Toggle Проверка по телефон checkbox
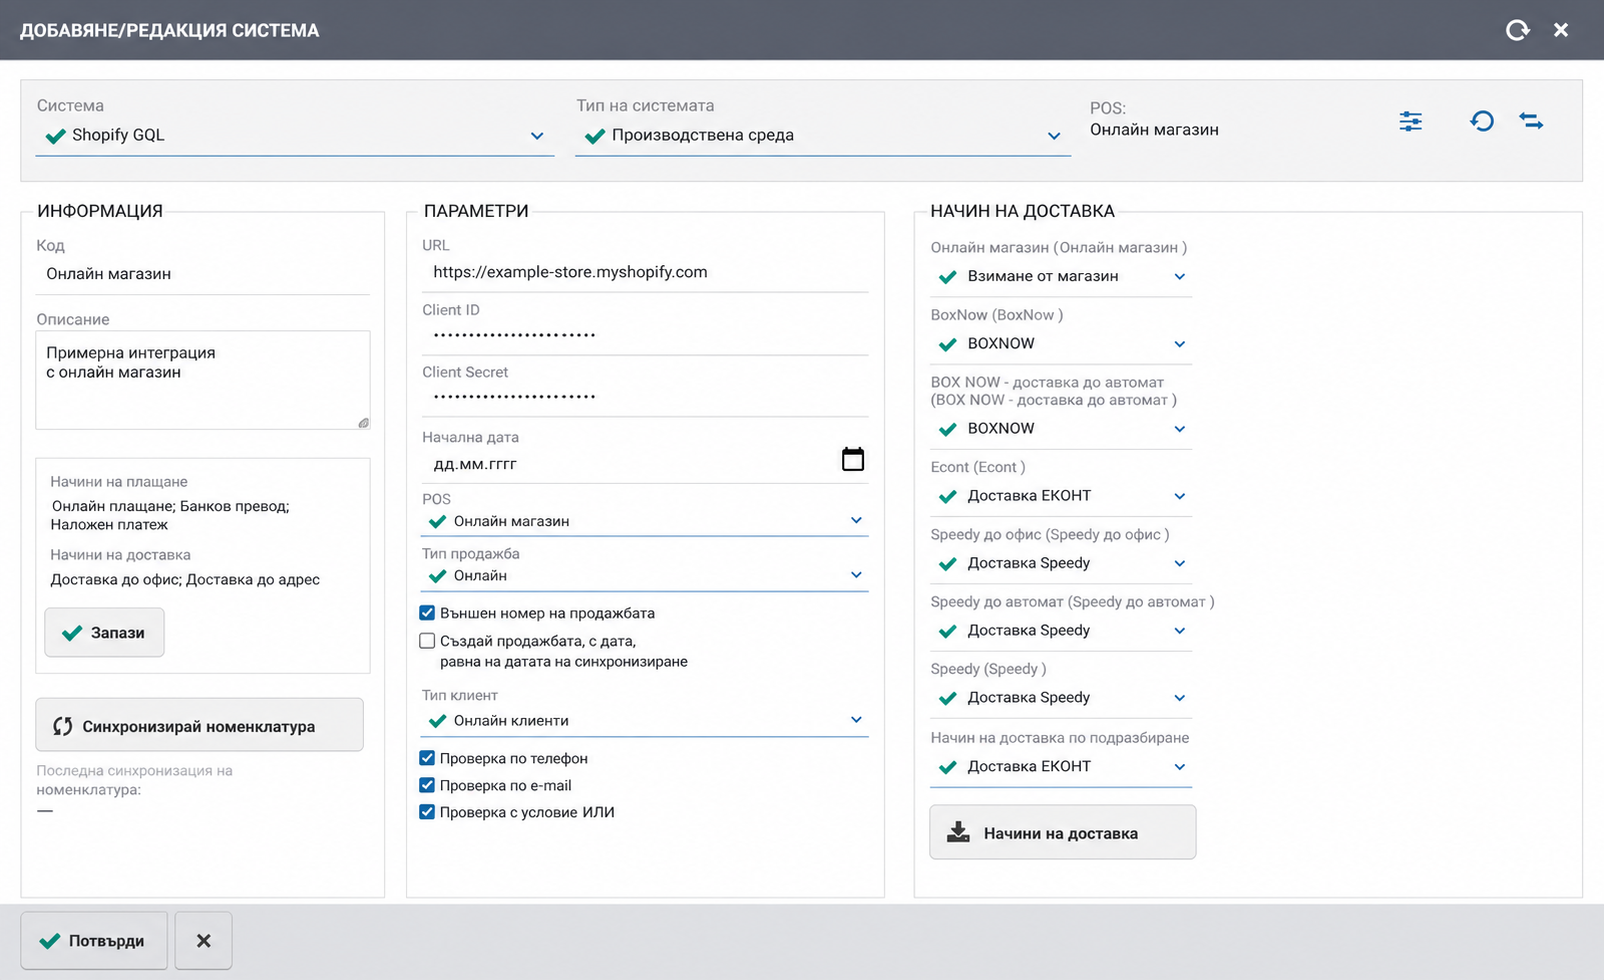This screenshot has height=980, width=1604. pyautogui.click(x=427, y=758)
